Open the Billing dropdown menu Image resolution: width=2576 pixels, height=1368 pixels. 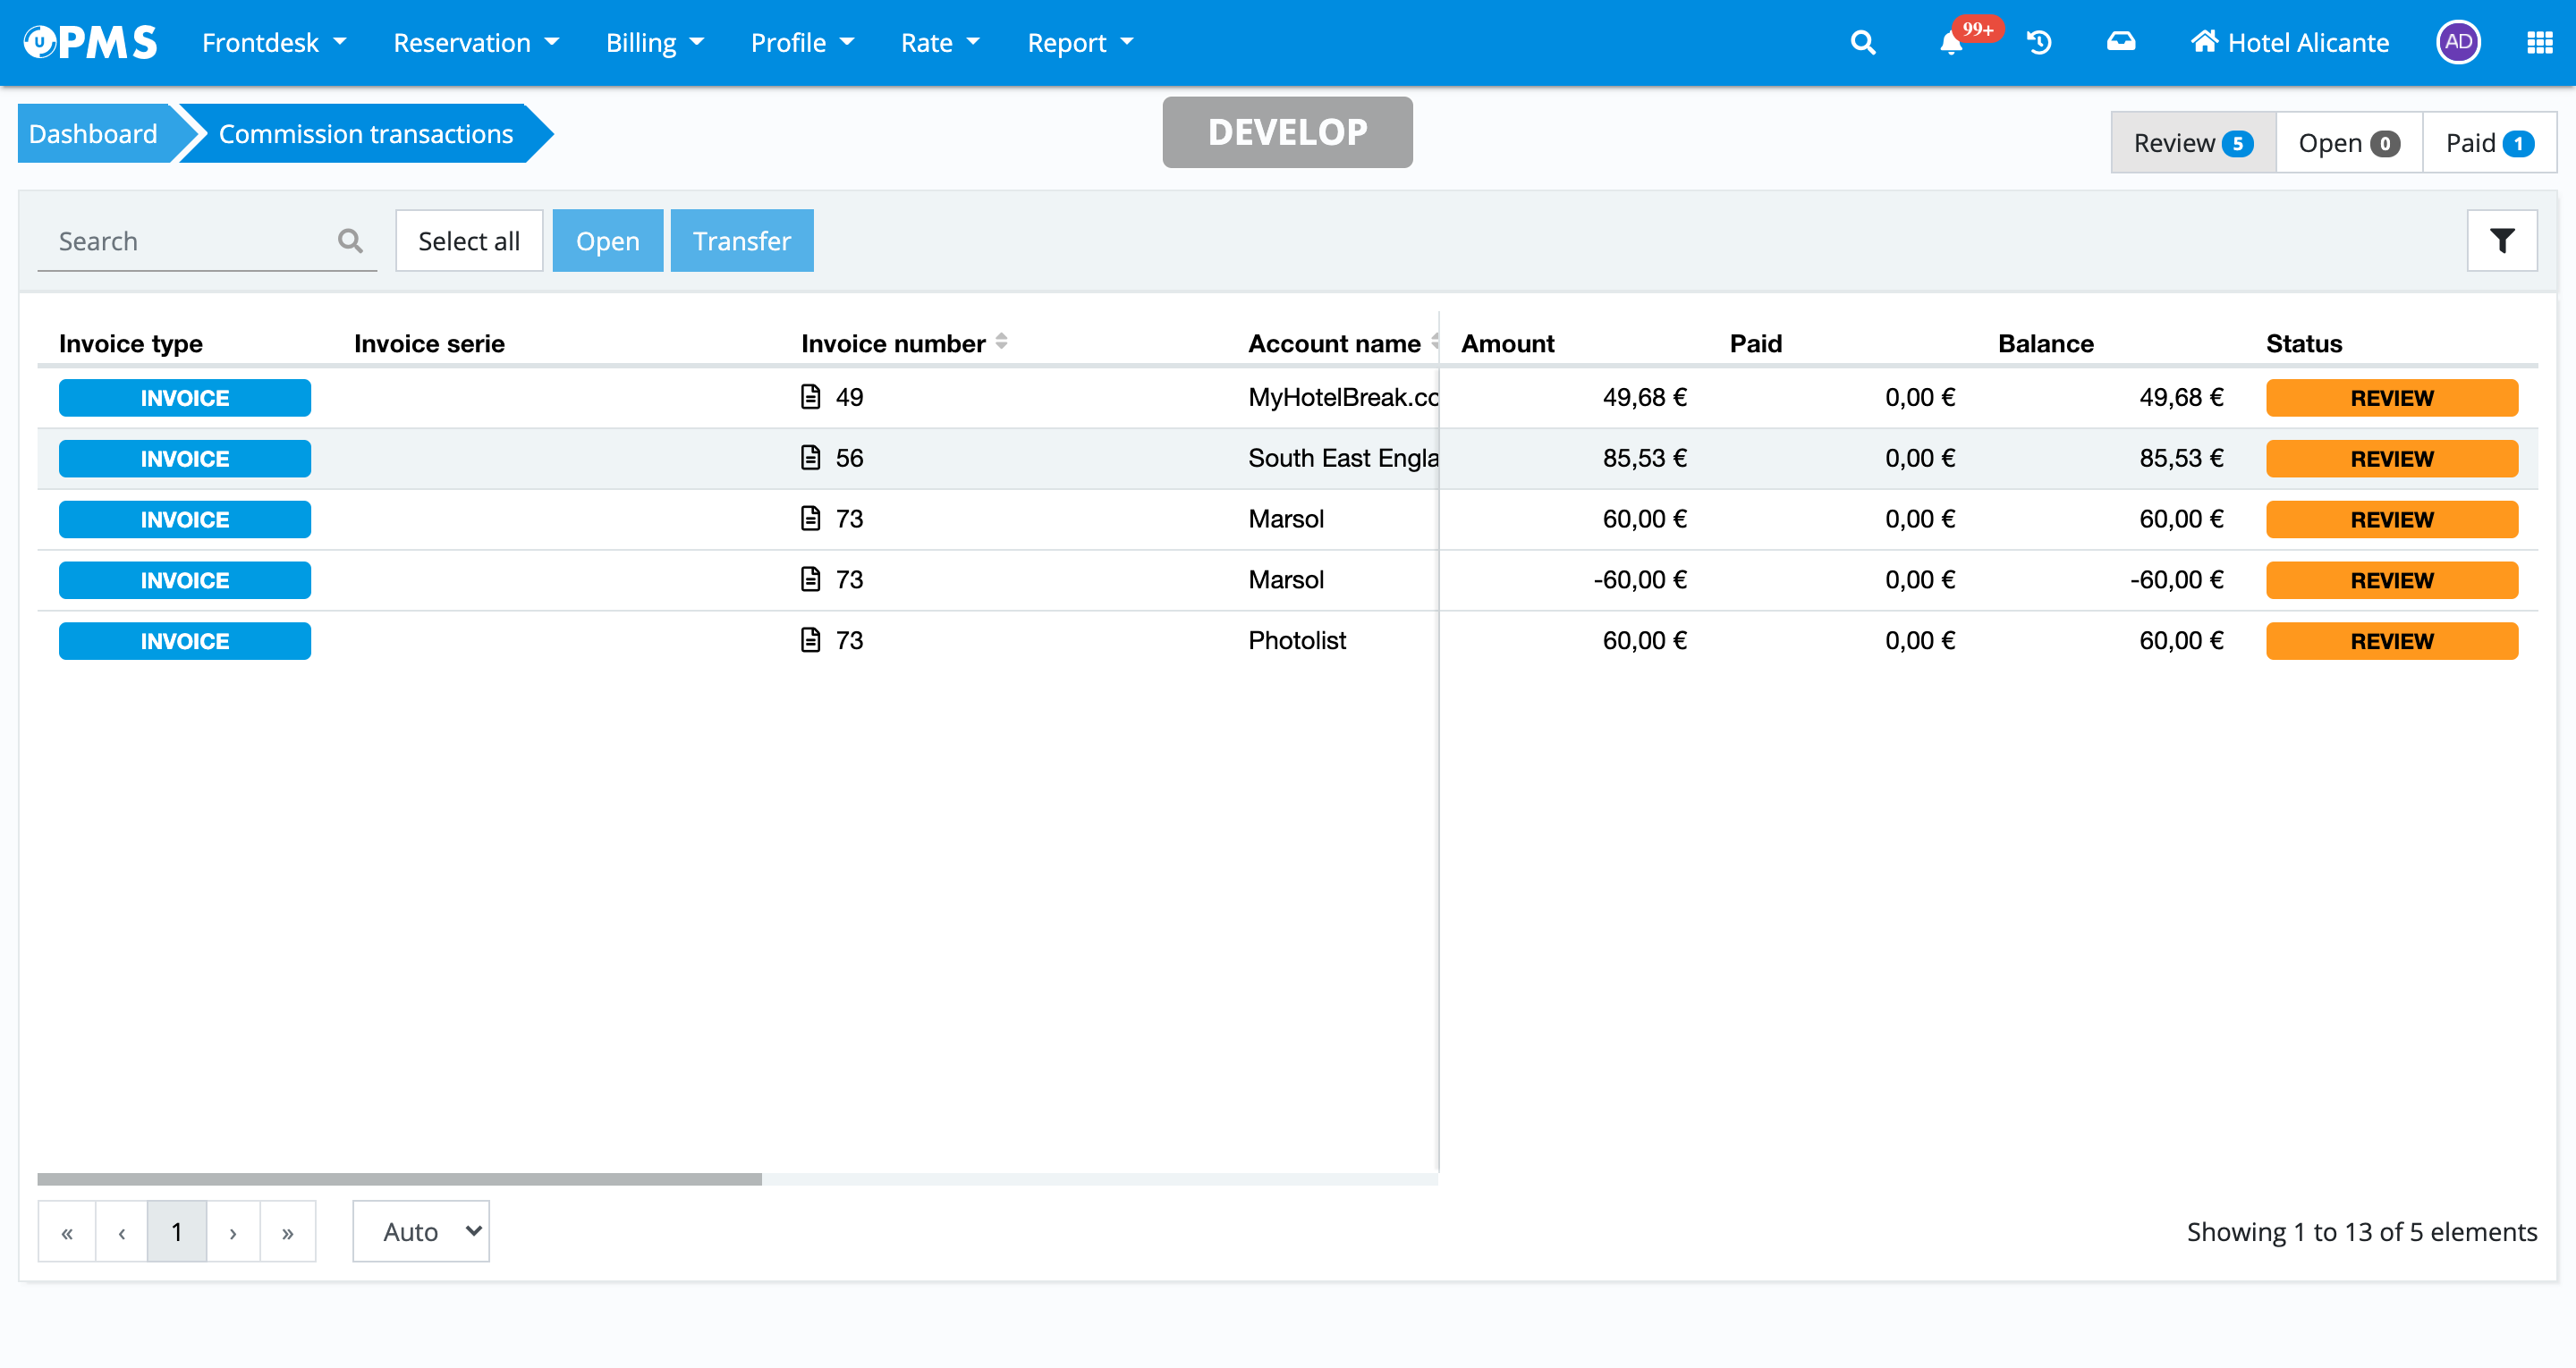pyautogui.click(x=654, y=42)
